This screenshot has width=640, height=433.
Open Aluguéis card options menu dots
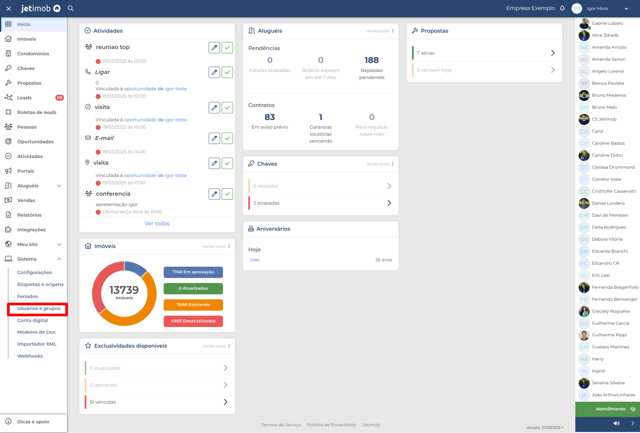[x=393, y=31]
